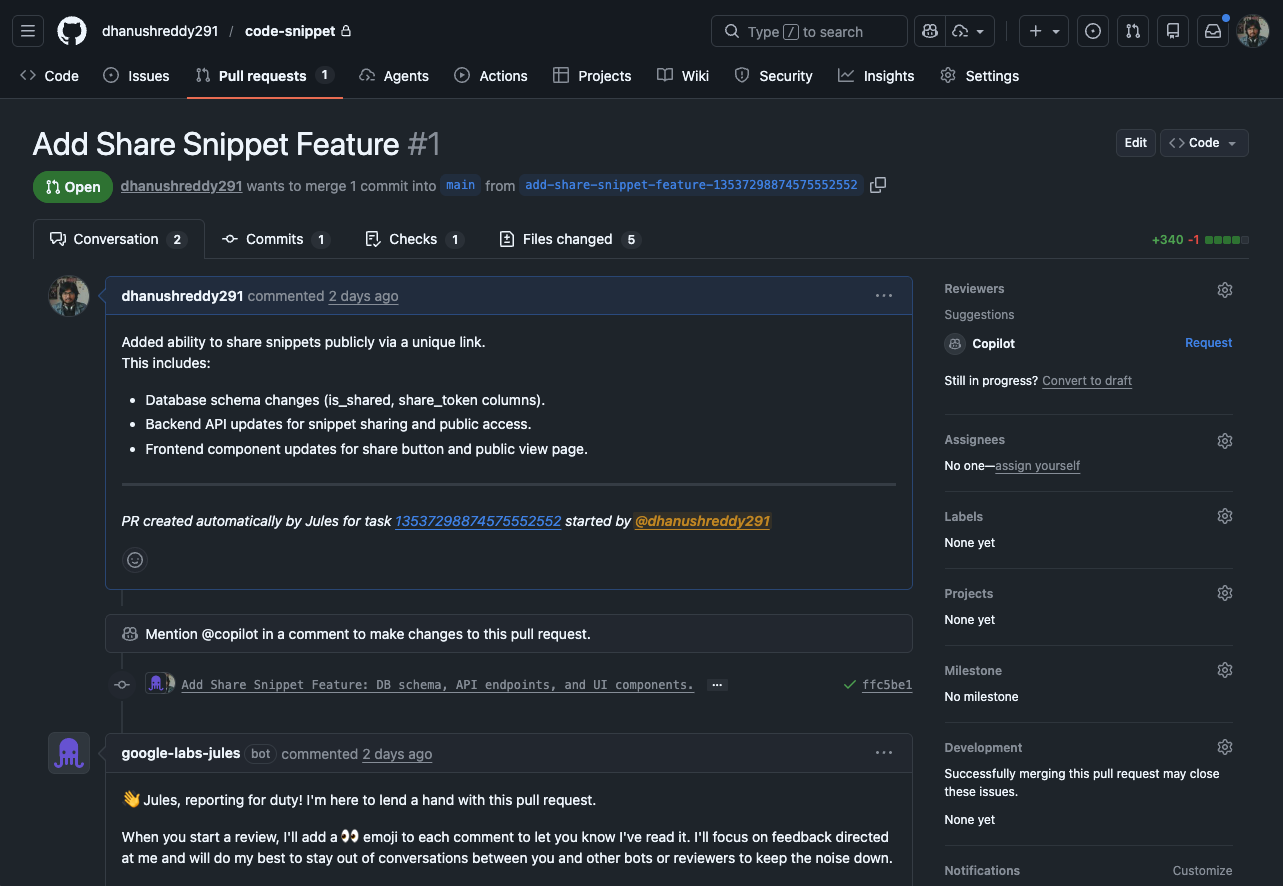Open options menu on dhanushreddy291's comment

(x=884, y=296)
